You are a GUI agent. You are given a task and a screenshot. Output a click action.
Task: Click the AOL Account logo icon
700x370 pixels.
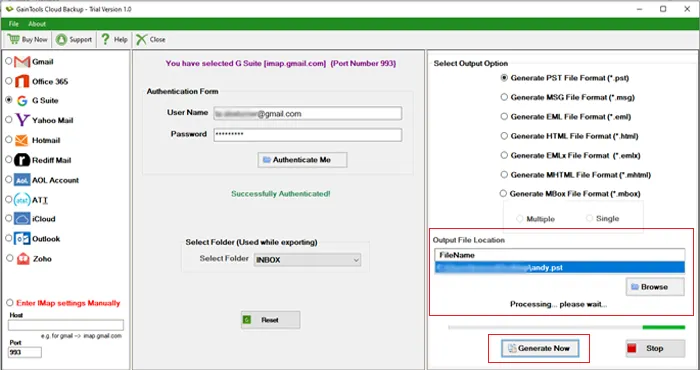pos(22,180)
